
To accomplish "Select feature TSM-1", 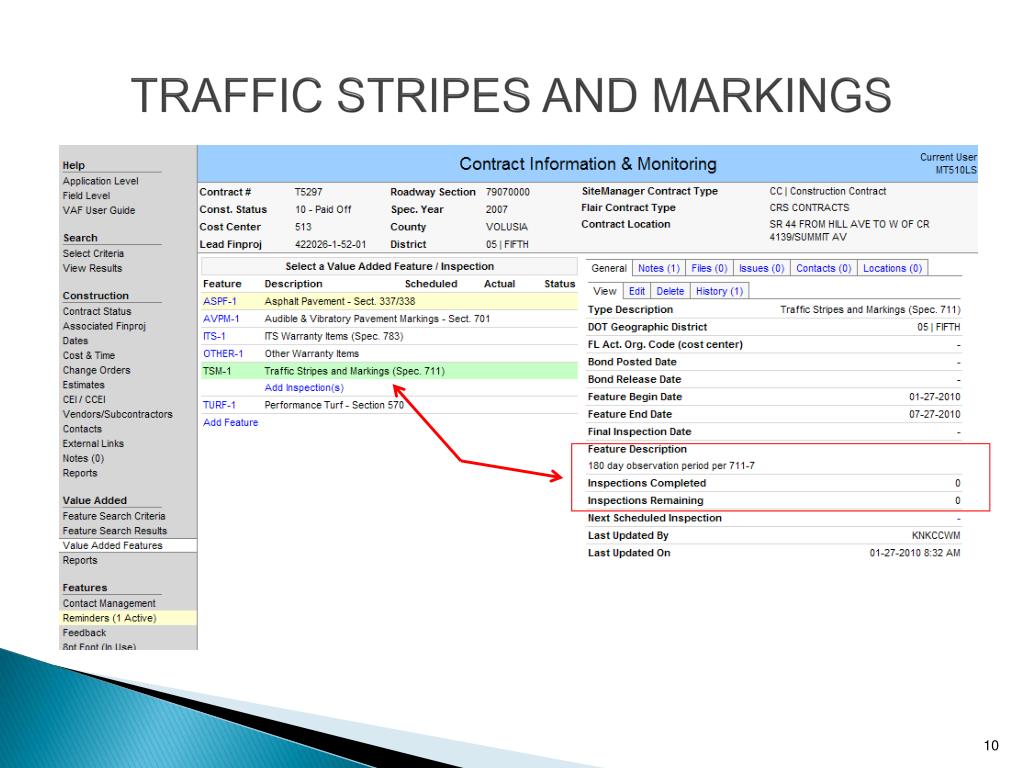I will tap(217, 371).
